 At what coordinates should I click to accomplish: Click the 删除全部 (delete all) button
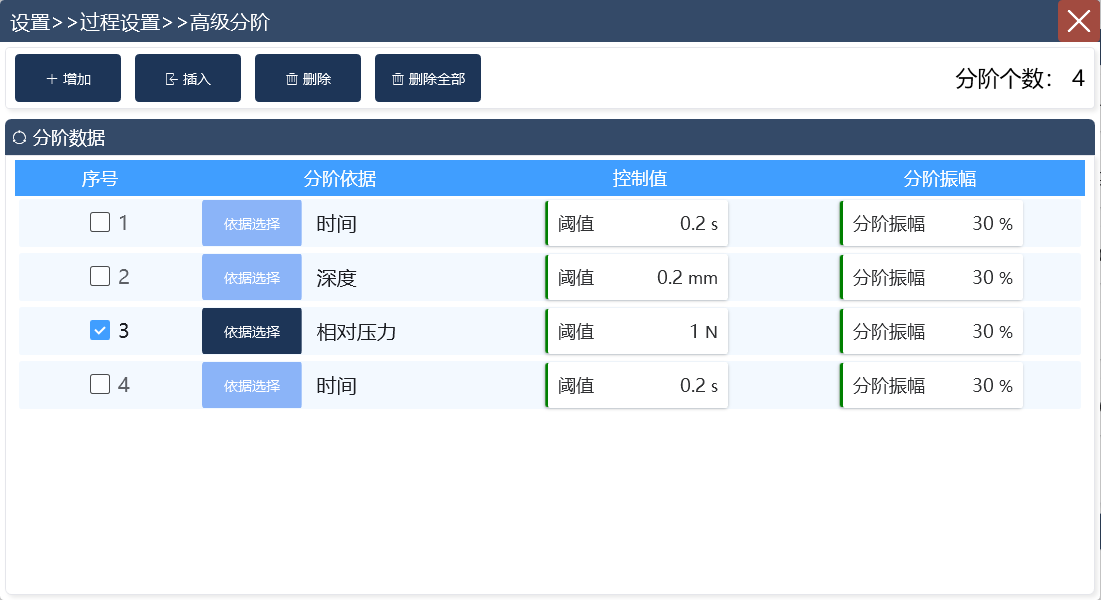tap(428, 78)
